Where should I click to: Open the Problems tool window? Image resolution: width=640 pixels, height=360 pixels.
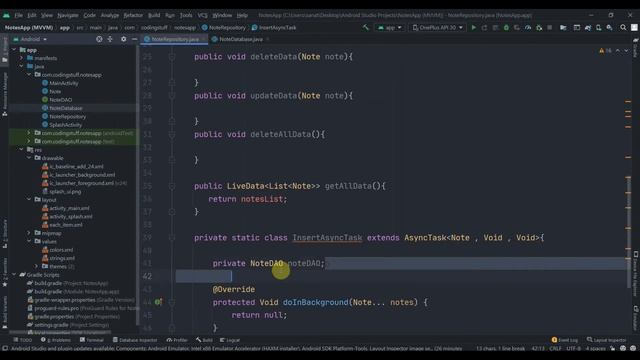tap(56, 340)
